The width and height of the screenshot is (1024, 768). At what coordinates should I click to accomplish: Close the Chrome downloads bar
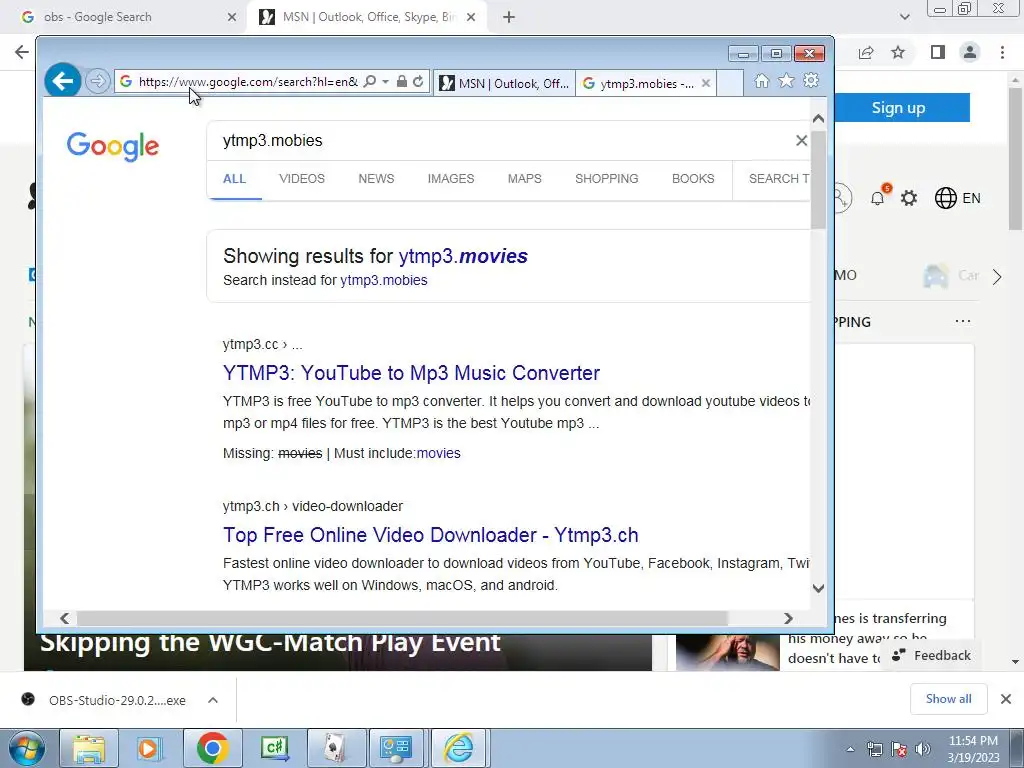click(x=1006, y=699)
